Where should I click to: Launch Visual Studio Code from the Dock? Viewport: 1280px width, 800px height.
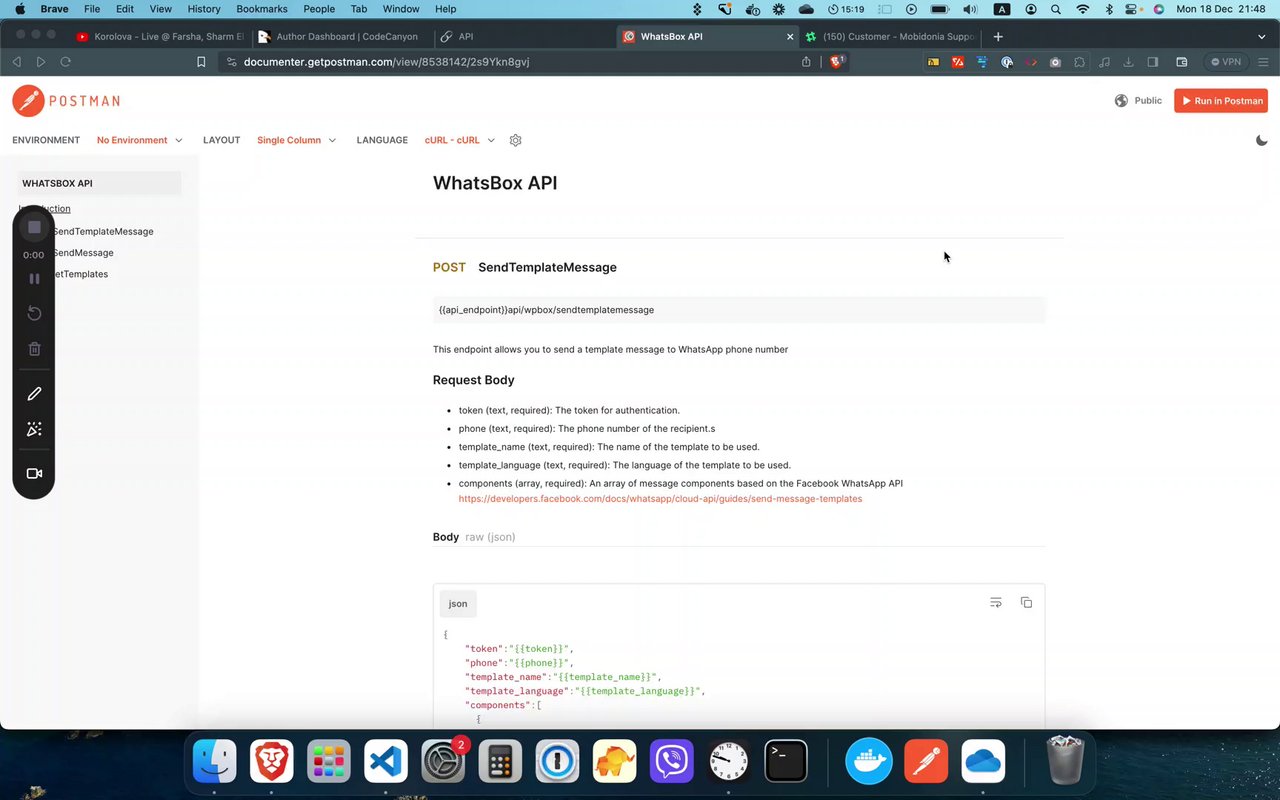tap(386, 762)
